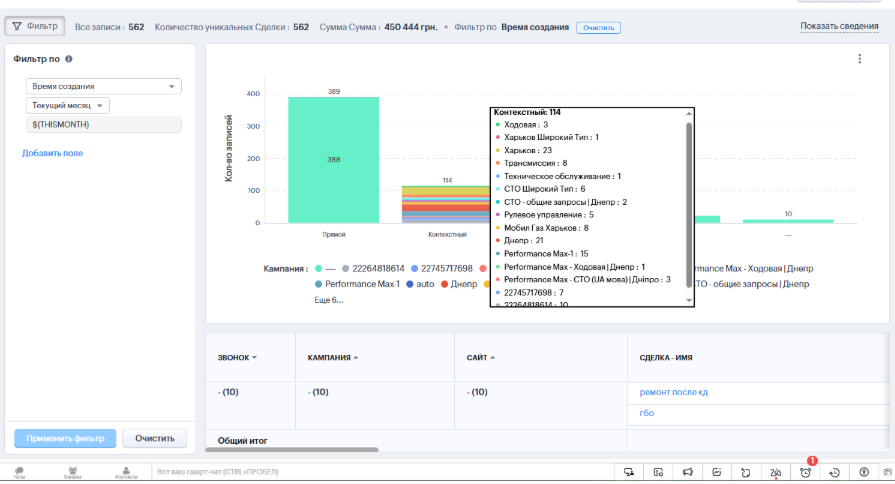Click the alarm reminder icon with red badge
This screenshot has width=895, height=484.
(x=805, y=471)
